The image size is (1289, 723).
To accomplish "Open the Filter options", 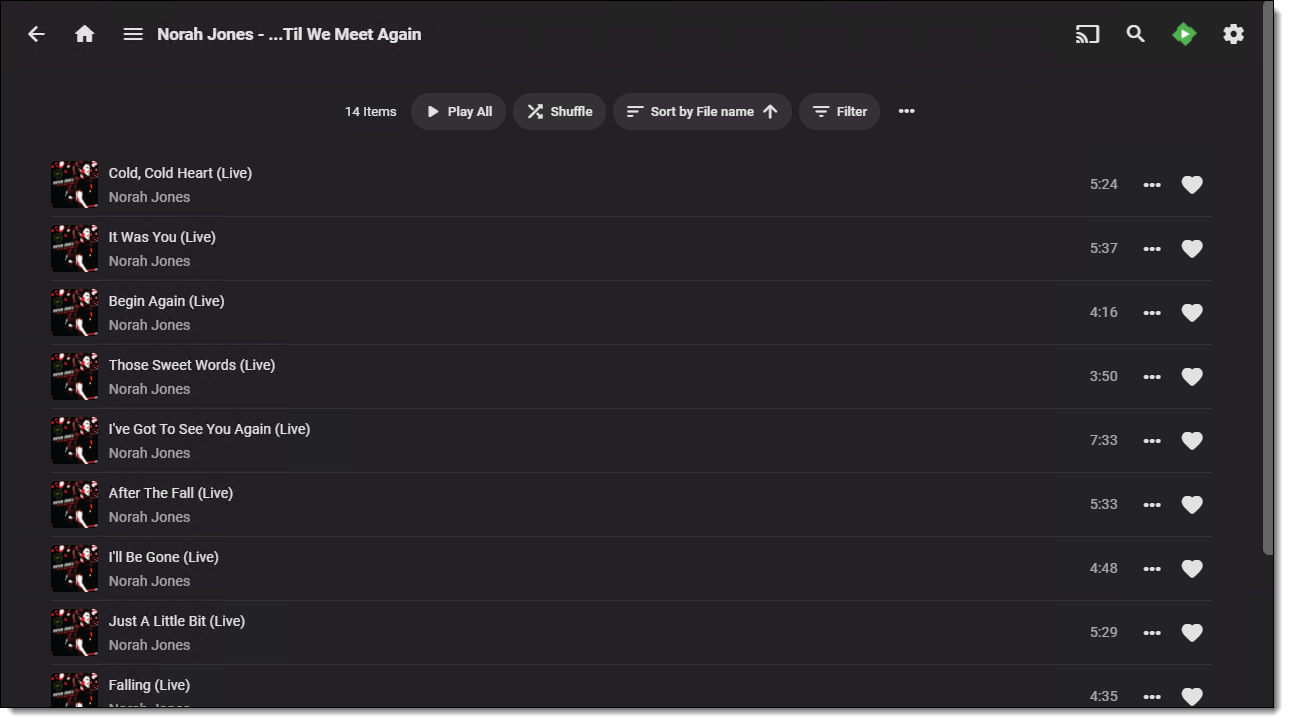I will 839,111.
